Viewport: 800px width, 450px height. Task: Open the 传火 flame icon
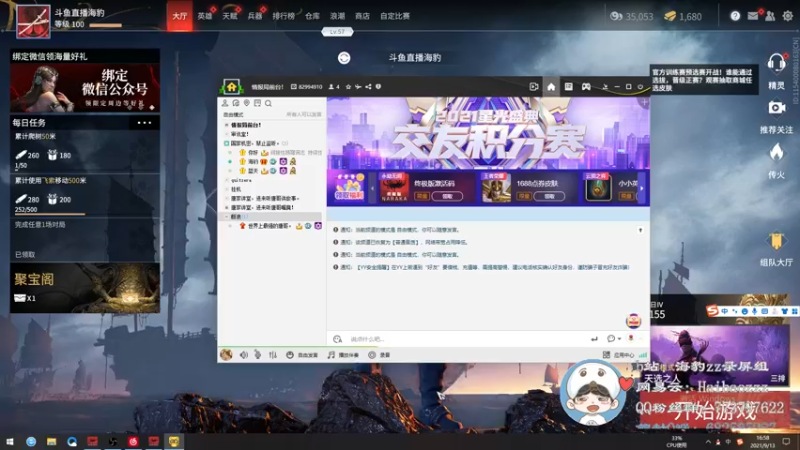[x=776, y=152]
